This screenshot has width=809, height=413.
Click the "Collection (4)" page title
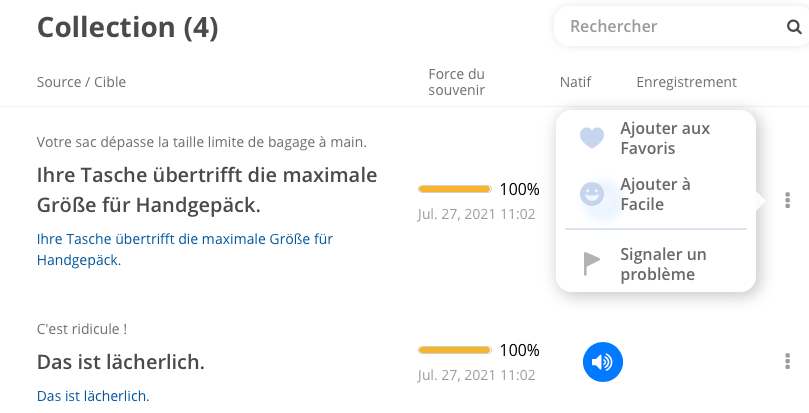point(127,27)
